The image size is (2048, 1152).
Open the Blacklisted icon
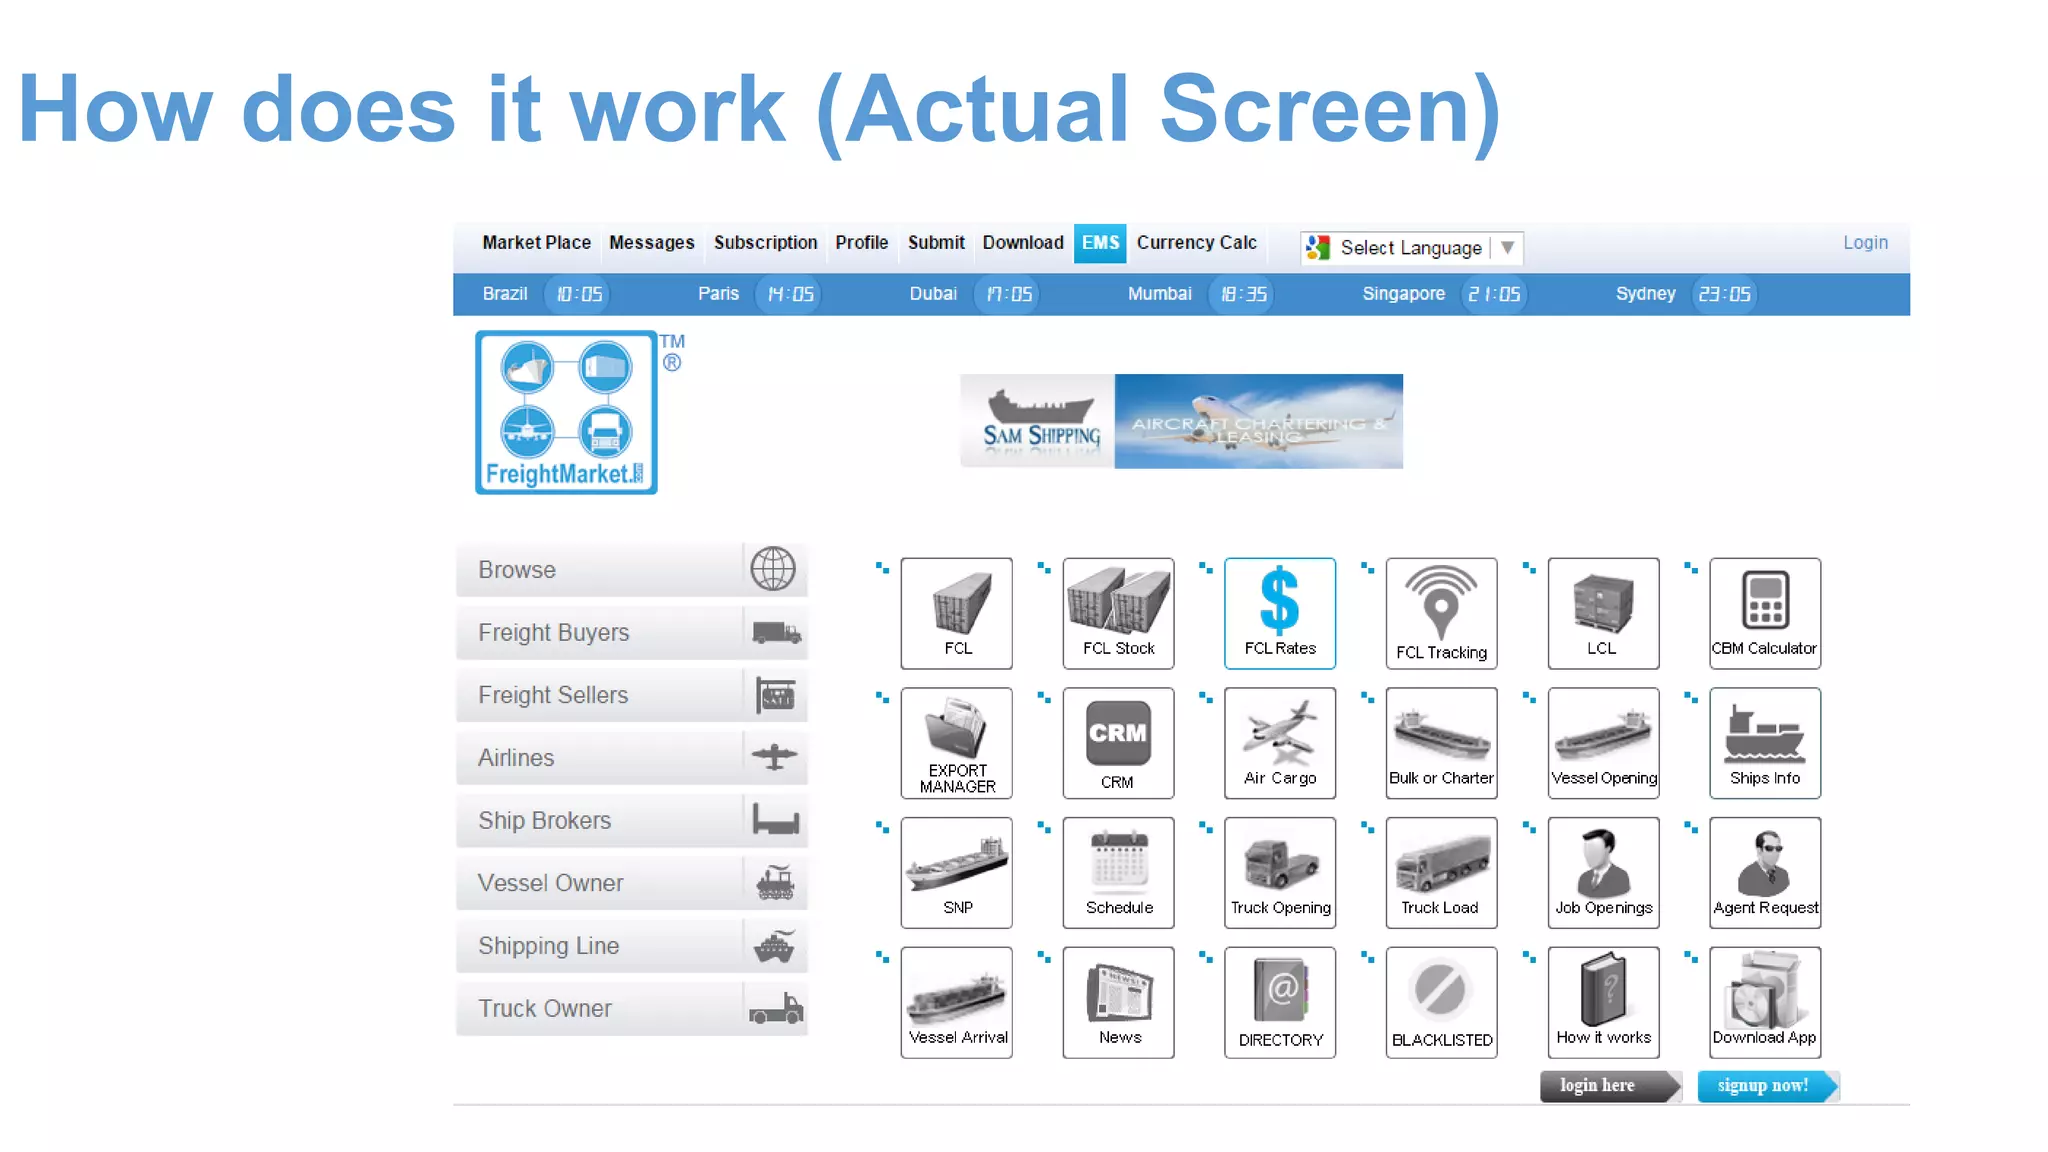click(x=1442, y=1002)
